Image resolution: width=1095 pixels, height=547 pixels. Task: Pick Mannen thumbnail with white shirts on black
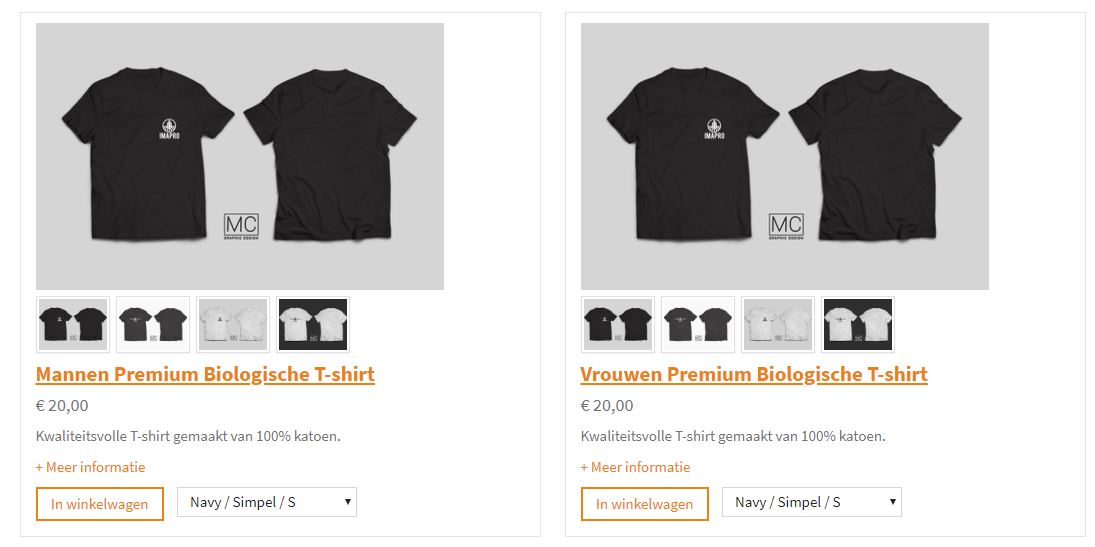coord(313,325)
